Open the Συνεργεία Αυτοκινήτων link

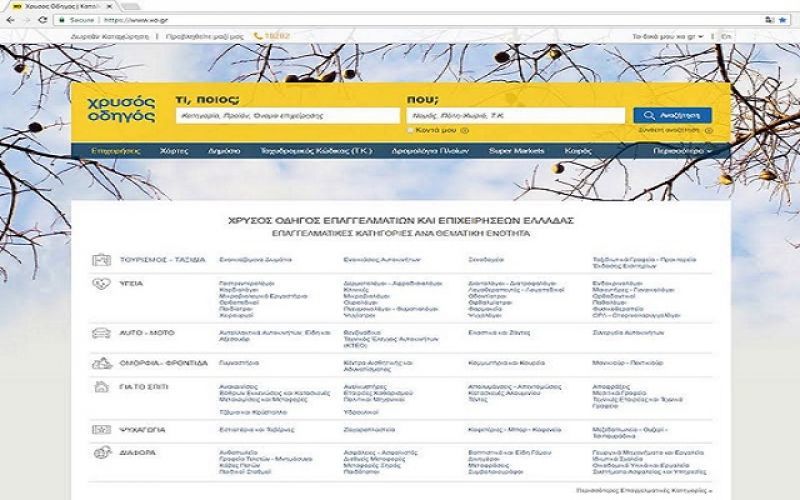tap(628, 333)
